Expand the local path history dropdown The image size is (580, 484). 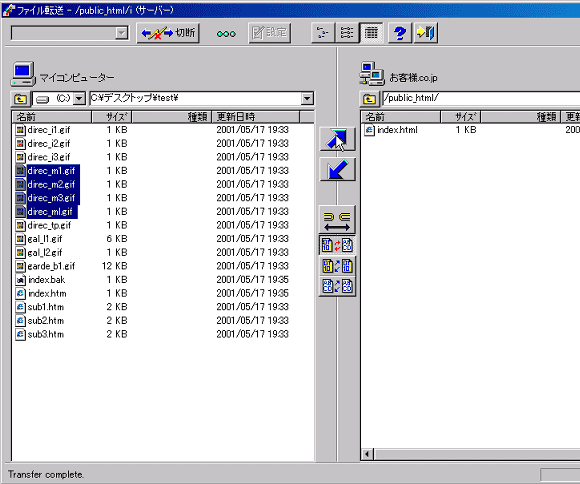(x=307, y=99)
